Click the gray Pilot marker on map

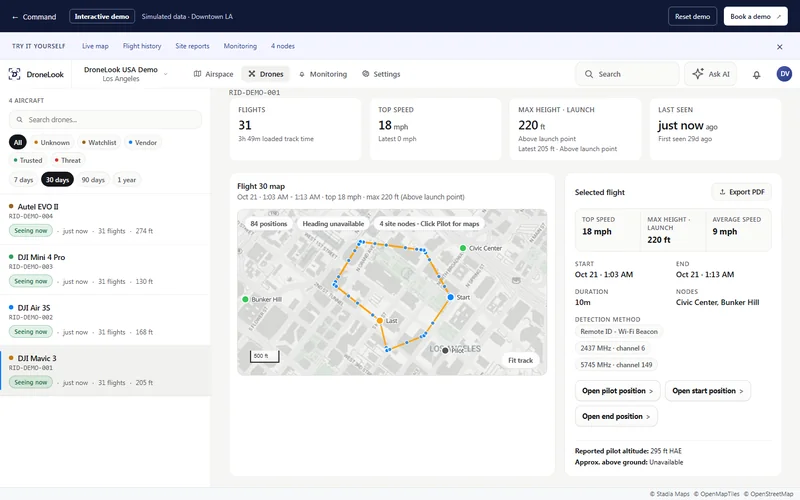coord(445,351)
